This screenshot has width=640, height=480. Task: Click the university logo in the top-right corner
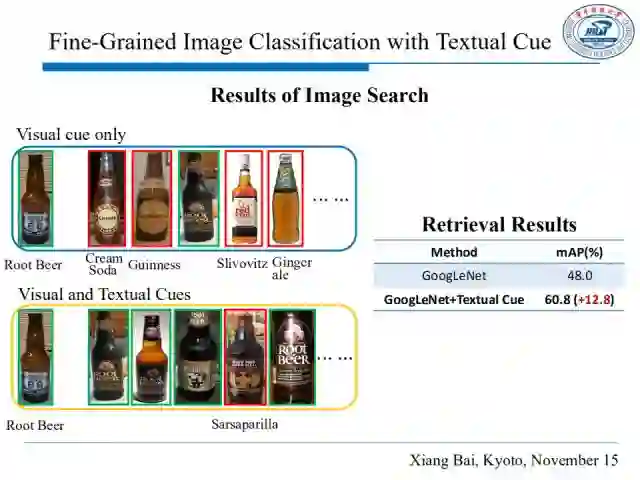click(x=598, y=31)
